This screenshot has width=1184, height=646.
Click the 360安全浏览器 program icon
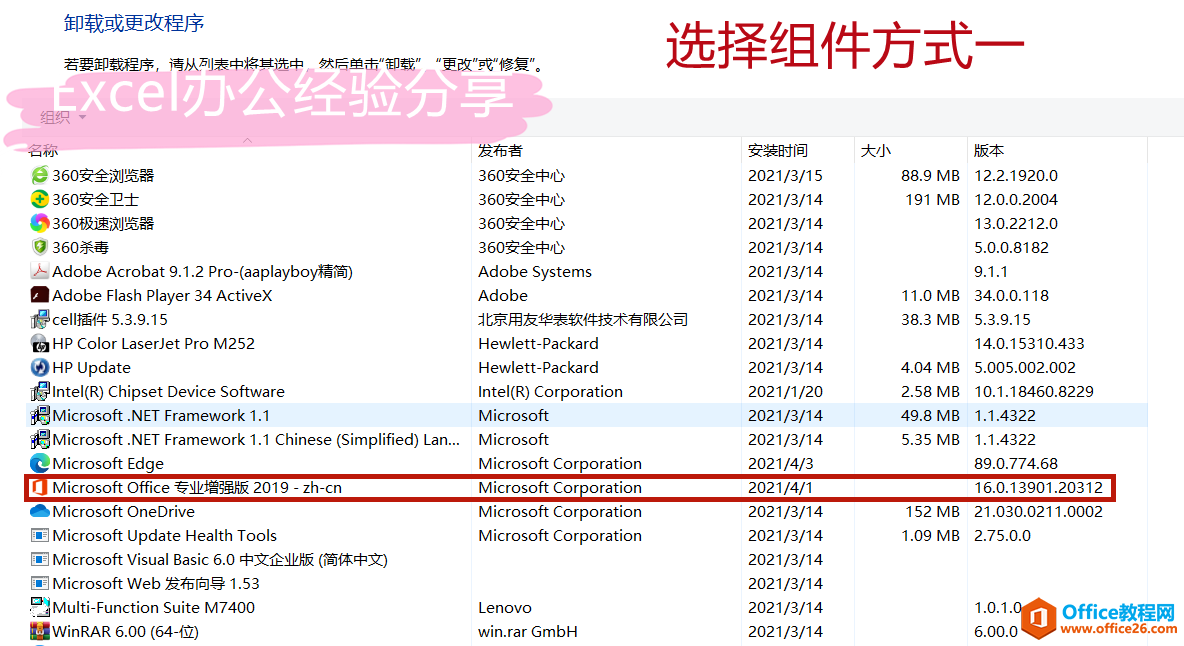[39, 175]
